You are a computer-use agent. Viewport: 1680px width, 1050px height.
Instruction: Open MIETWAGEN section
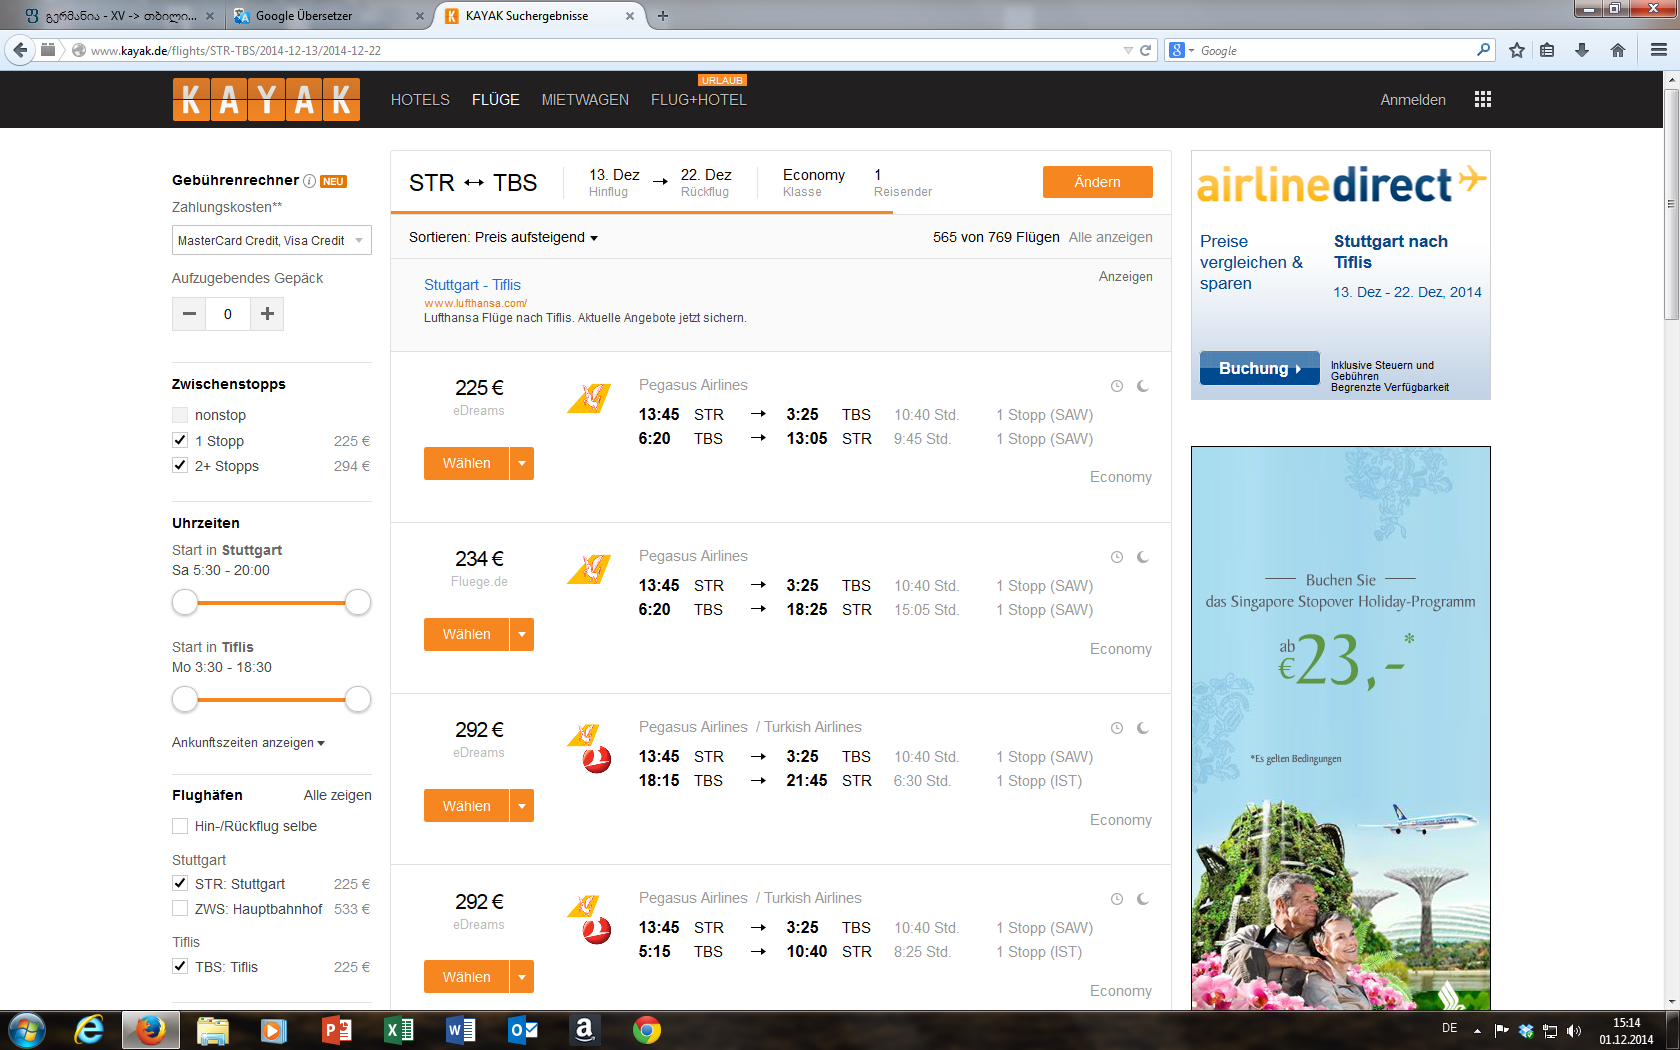pos(585,100)
